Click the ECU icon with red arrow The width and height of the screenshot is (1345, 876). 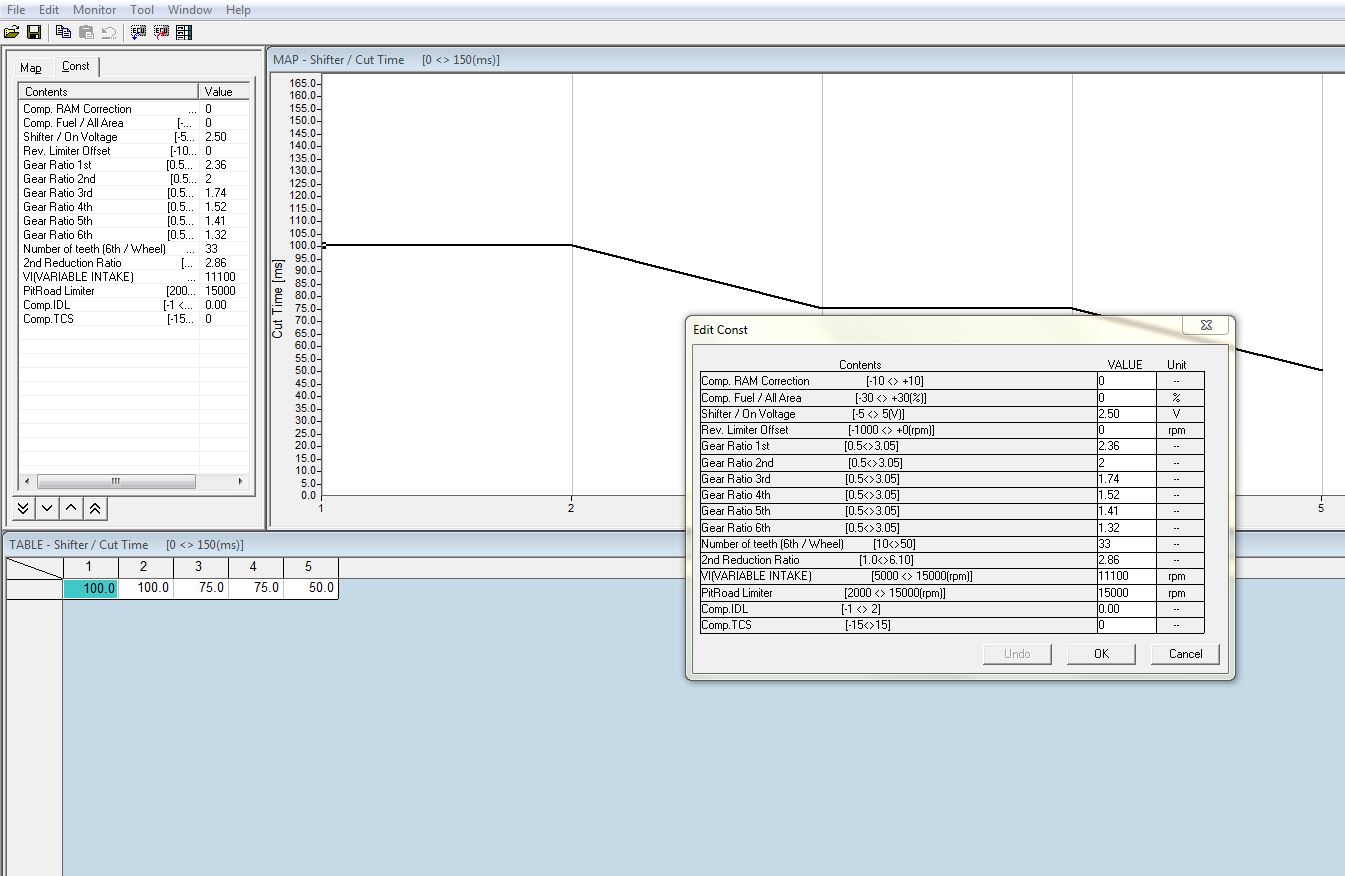[161, 32]
